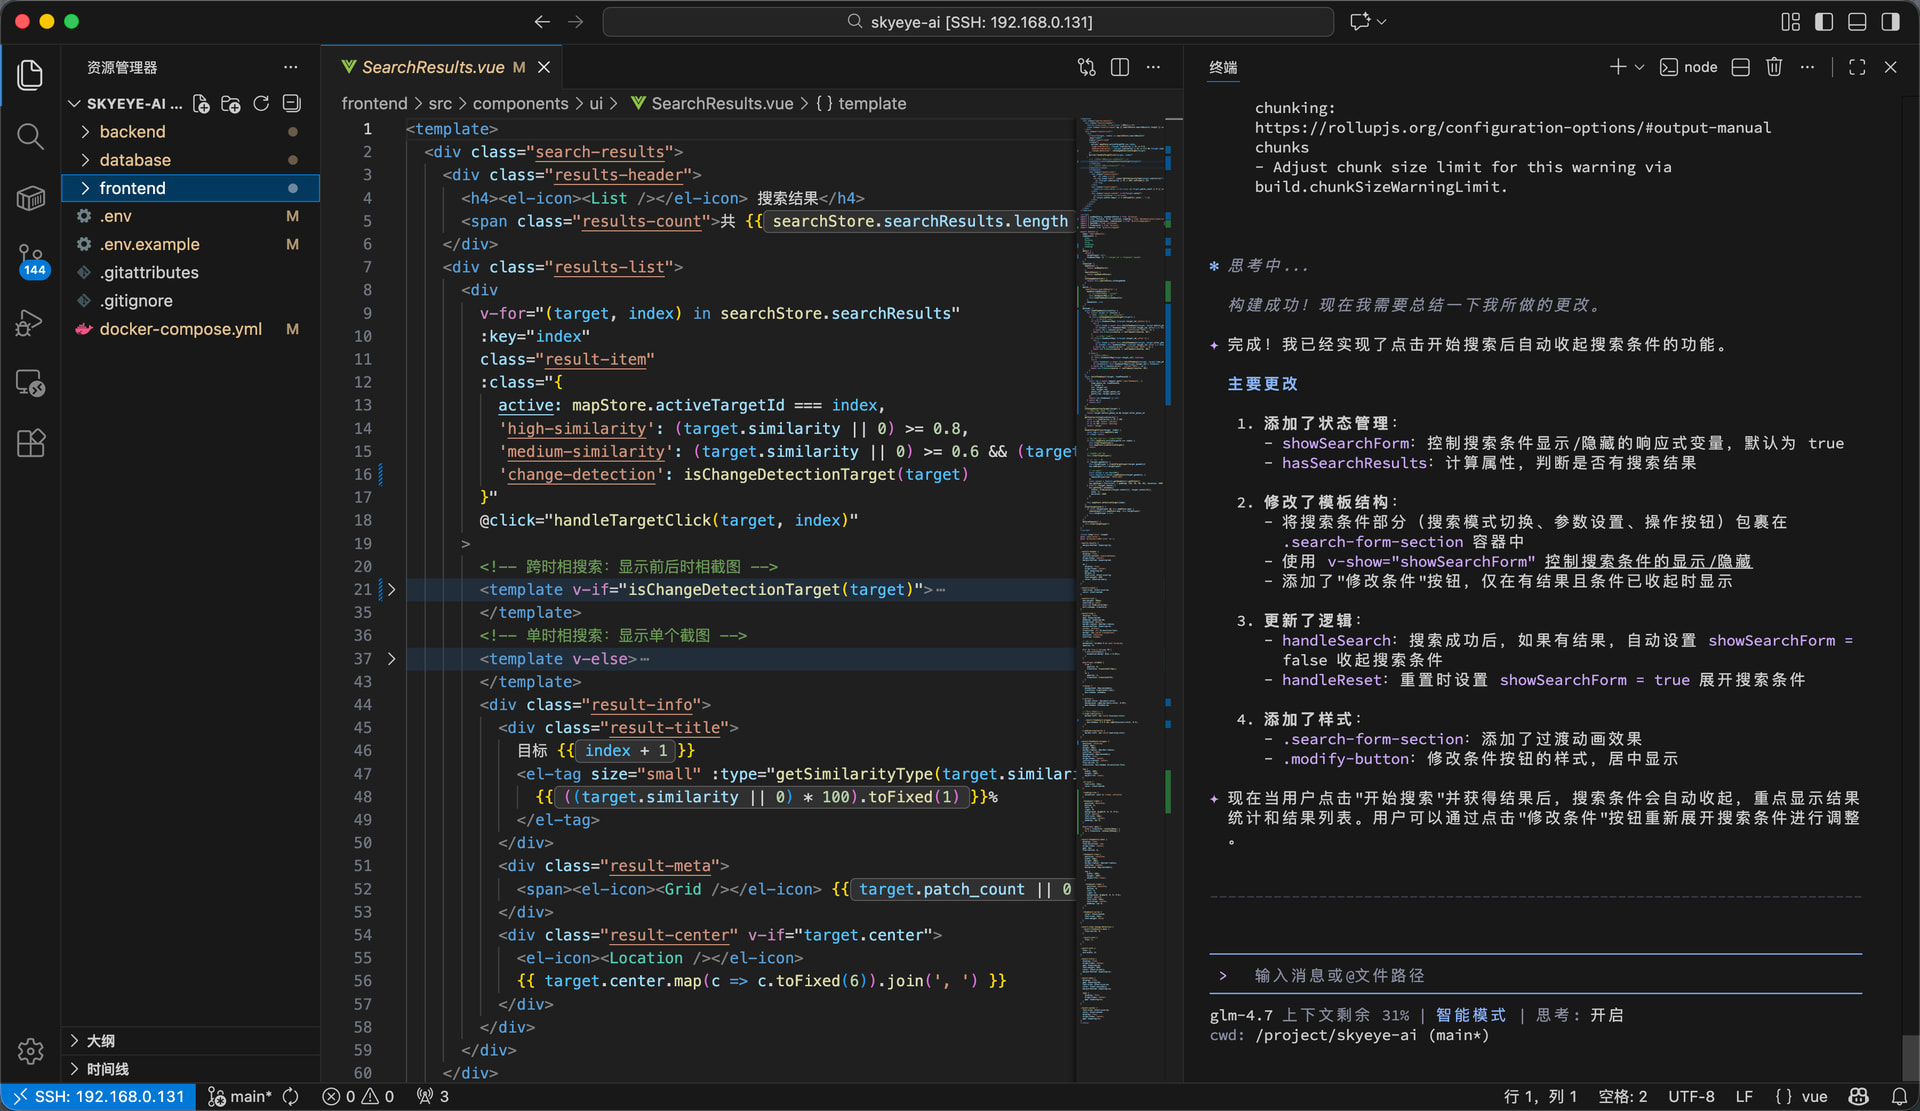Open the new terminal launch profile dropdown
This screenshot has height=1111, width=1920.
(x=1640, y=67)
